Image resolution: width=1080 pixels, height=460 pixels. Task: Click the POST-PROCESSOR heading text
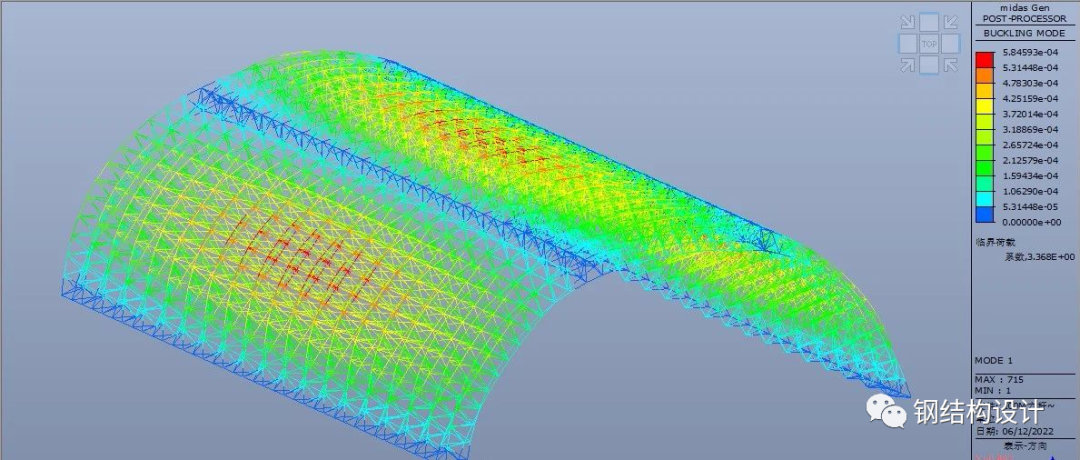coord(1025,18)
